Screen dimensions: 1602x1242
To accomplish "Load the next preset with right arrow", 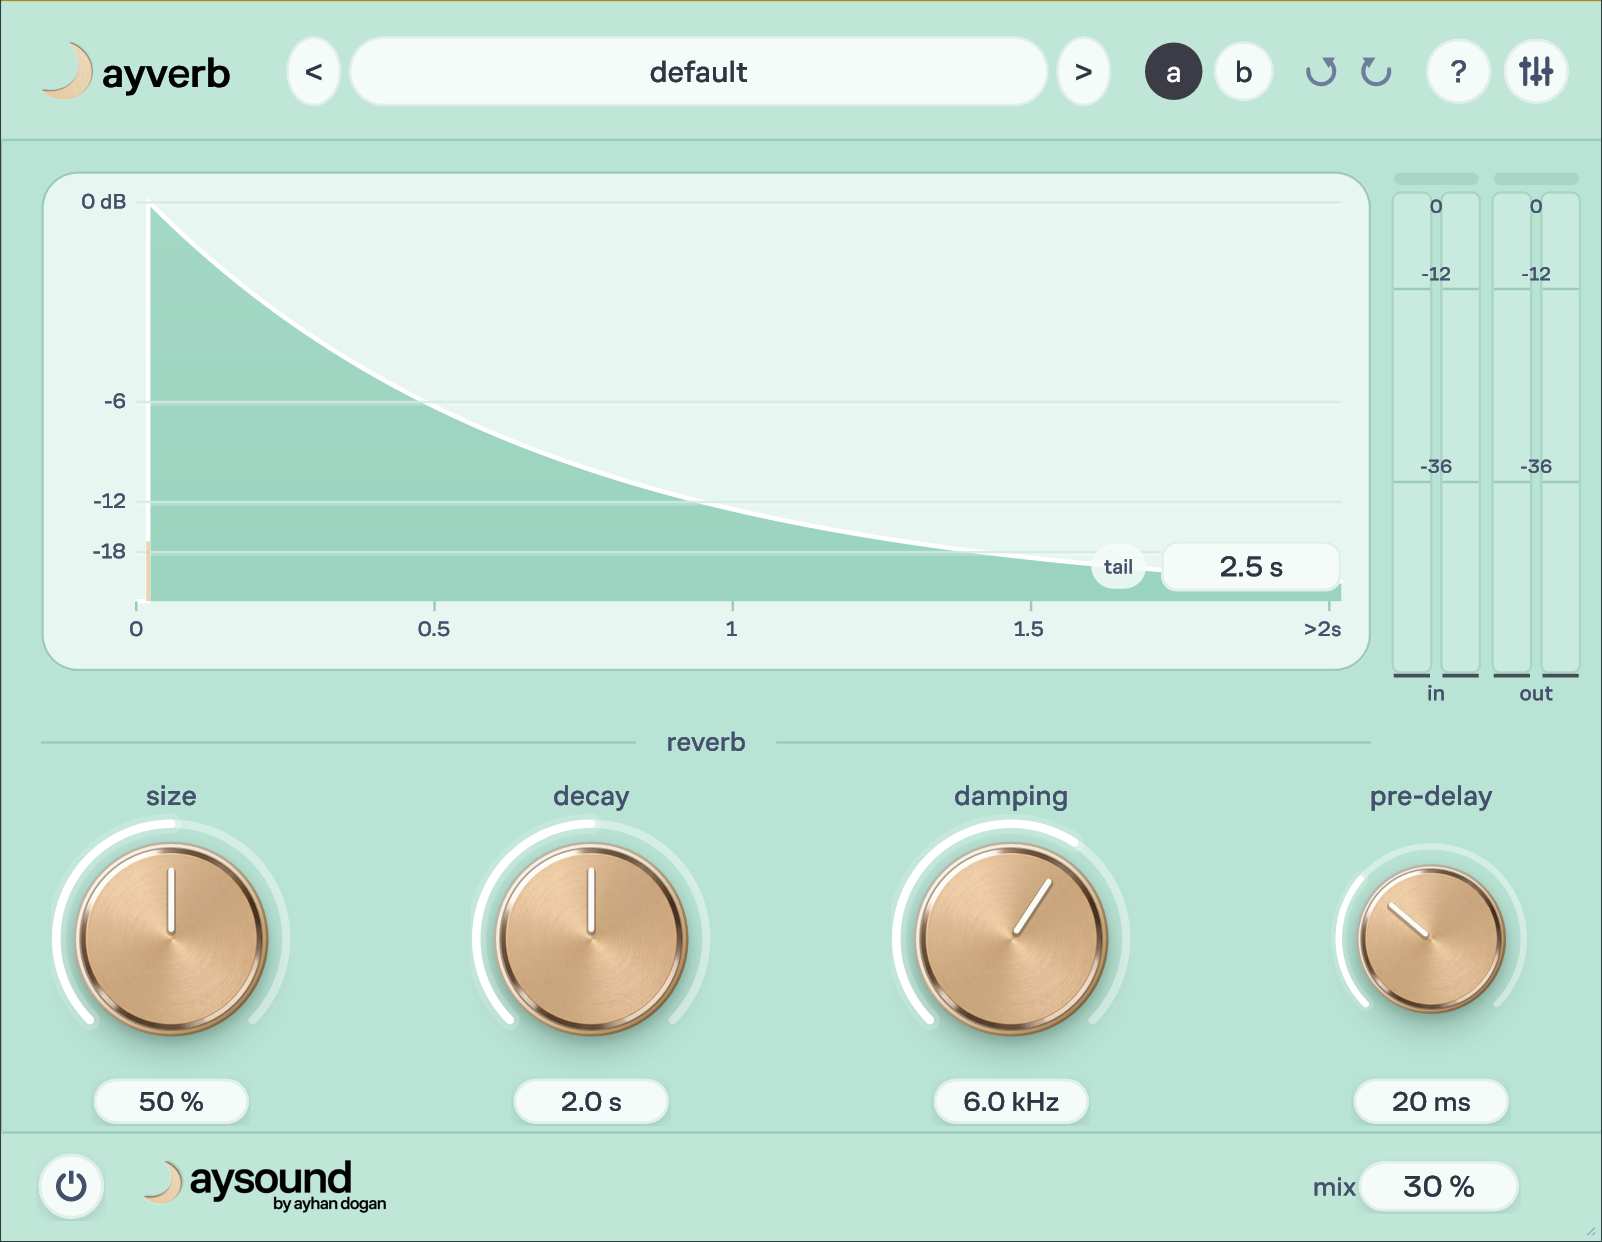I will (x=1083, y=72).
